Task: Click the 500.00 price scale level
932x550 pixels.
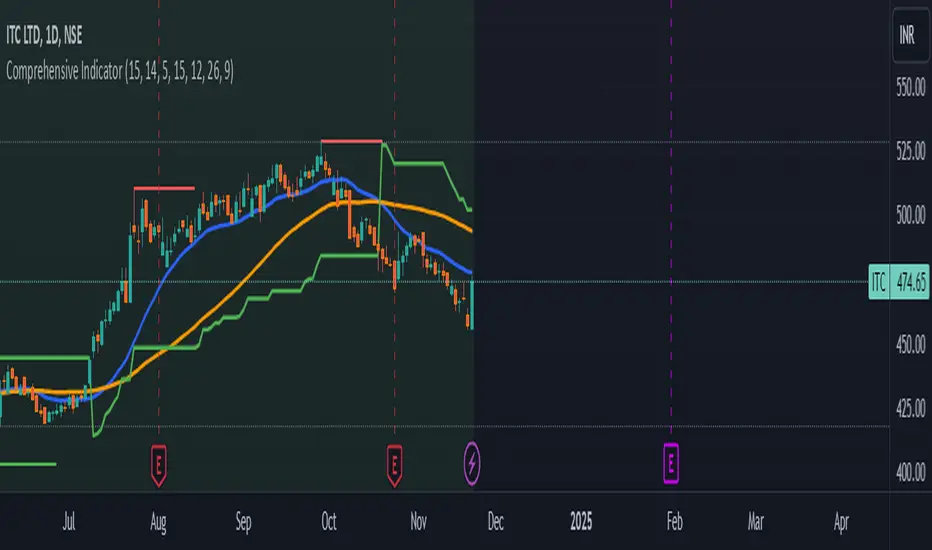Action: coord(911,214)
